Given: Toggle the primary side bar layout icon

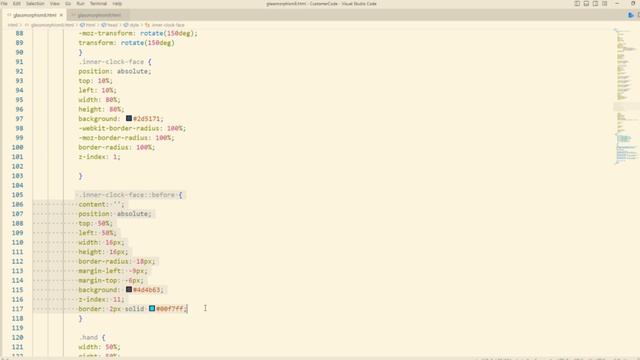Looking at the screenshot, I should [577, 4].
